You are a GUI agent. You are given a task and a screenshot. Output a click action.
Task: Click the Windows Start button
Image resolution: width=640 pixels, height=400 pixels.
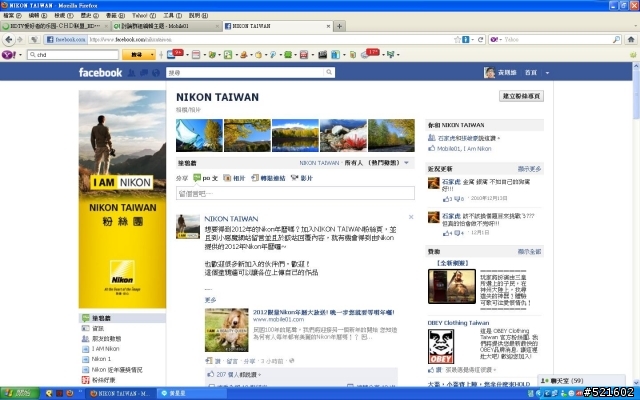tap(20, 393)
